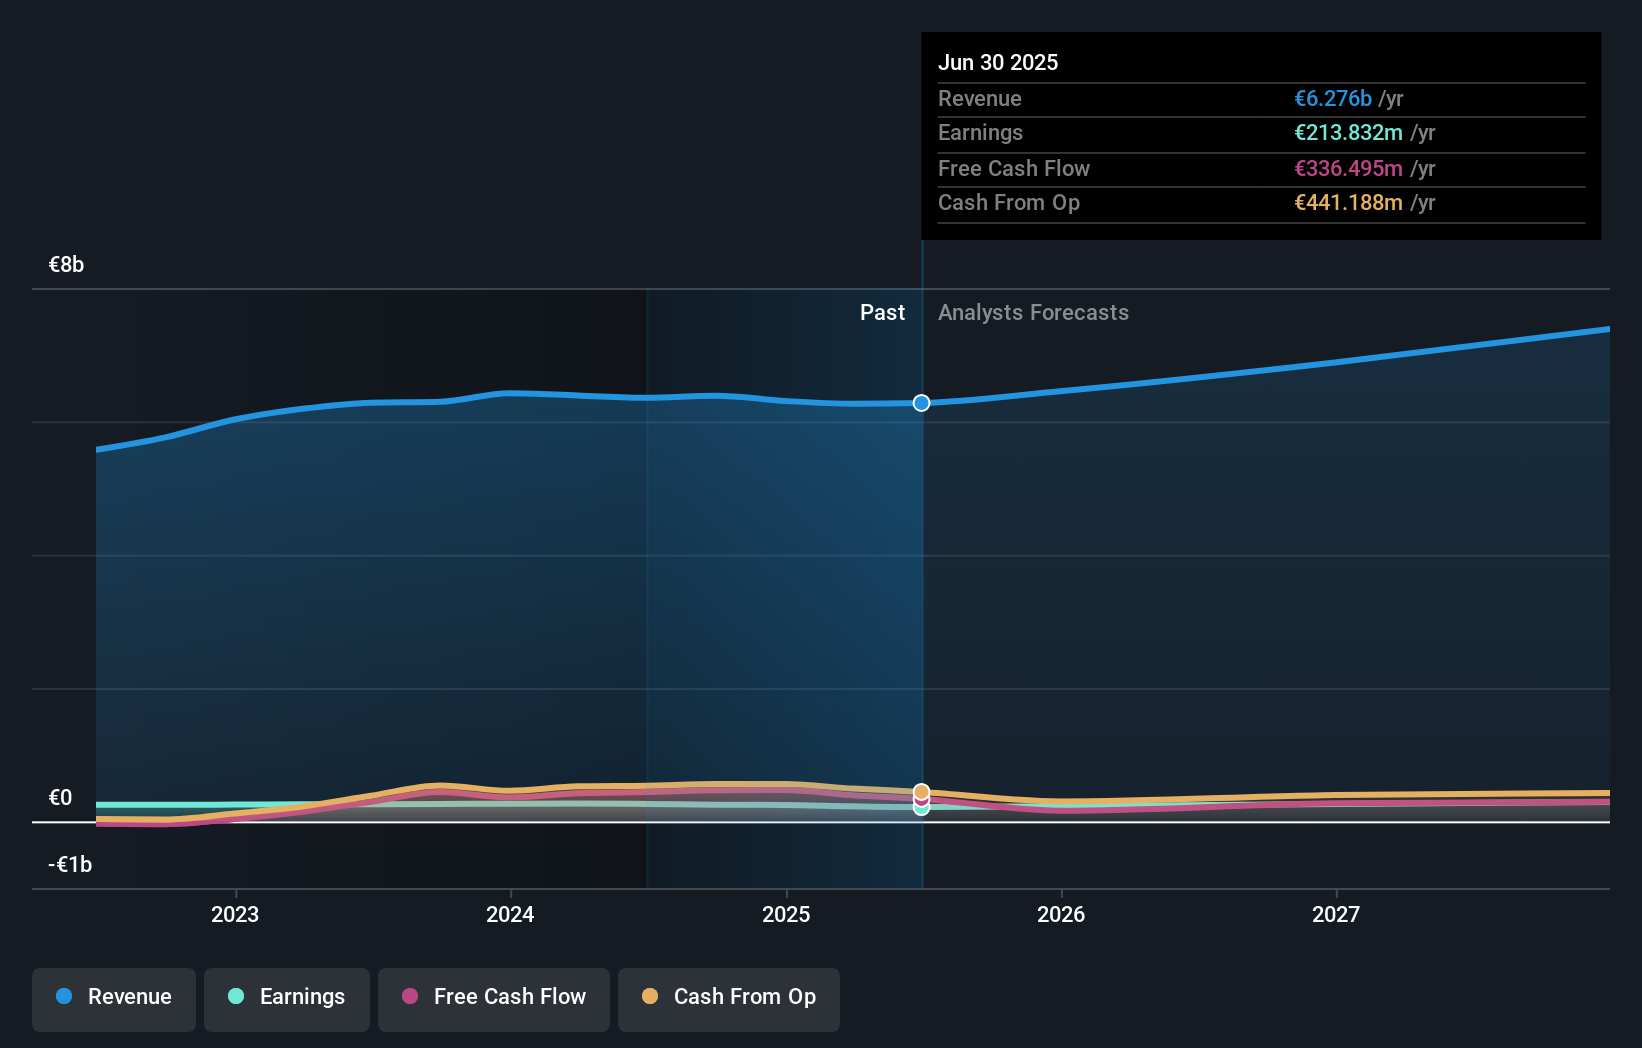The image size is (1642, 1048).
Task: Toggle the Revenue series visibility
Action: click(x=113, y=998)
